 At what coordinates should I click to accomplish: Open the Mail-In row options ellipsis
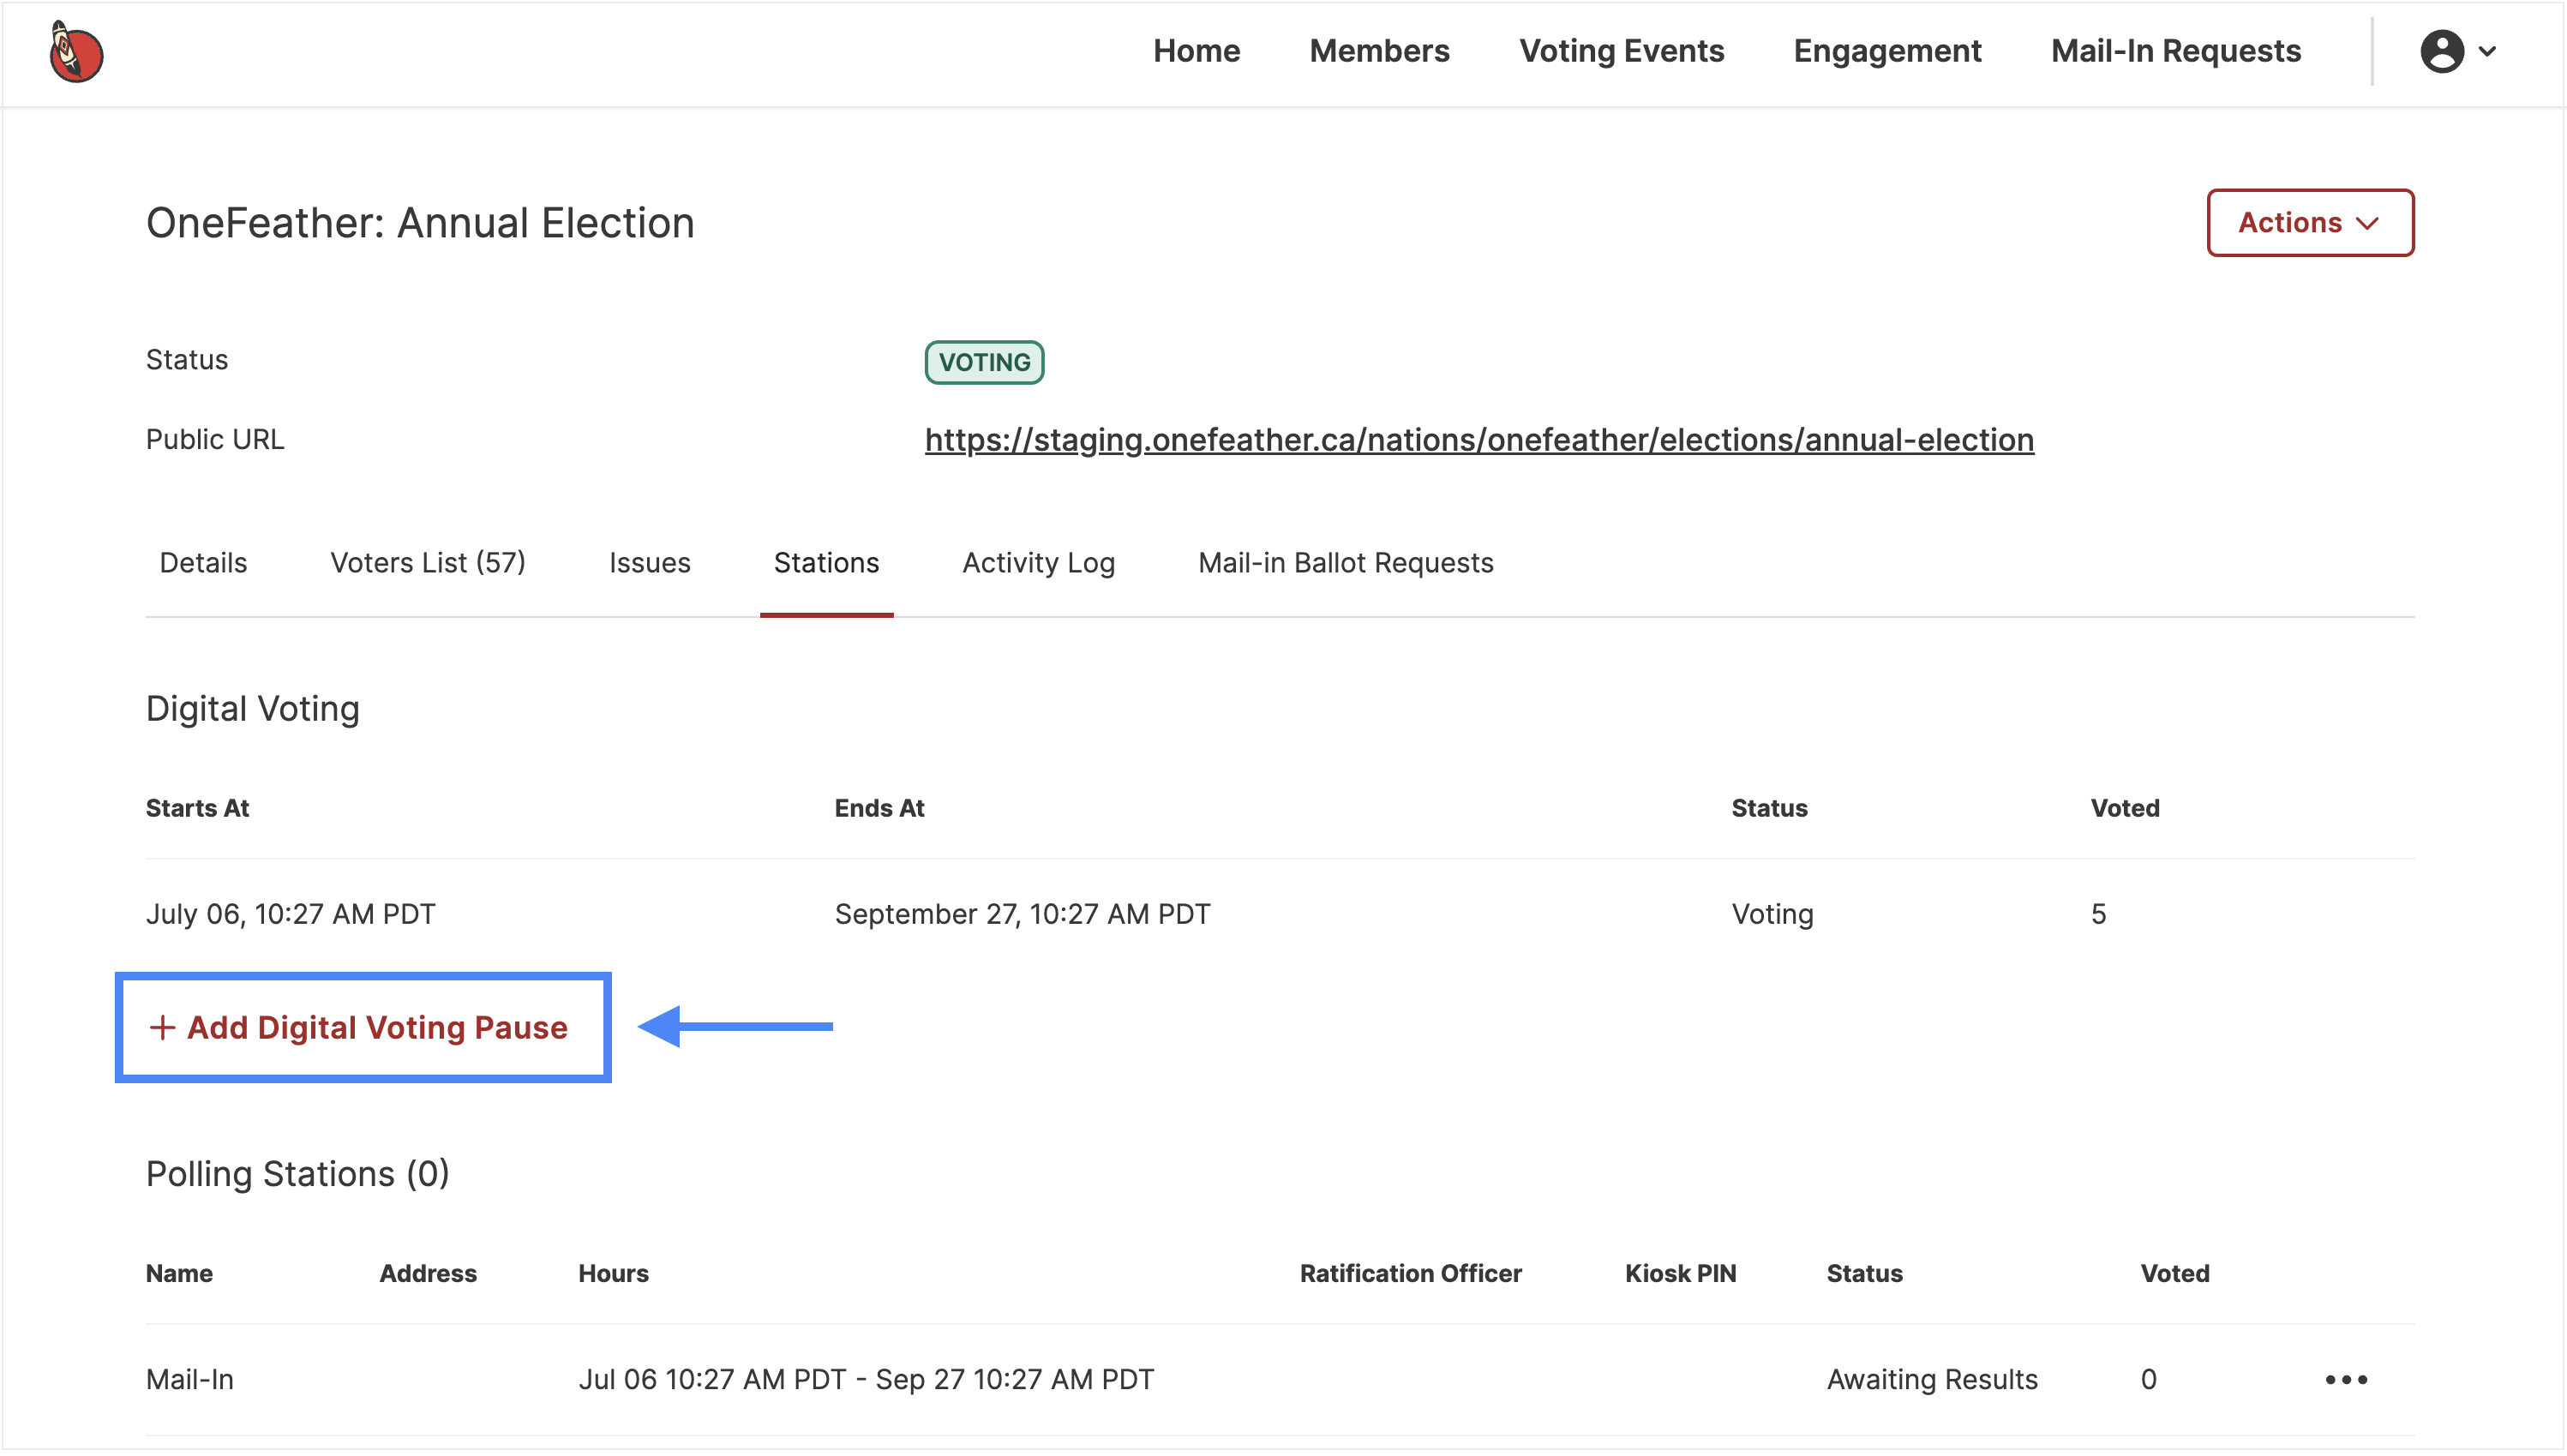2345,1379
